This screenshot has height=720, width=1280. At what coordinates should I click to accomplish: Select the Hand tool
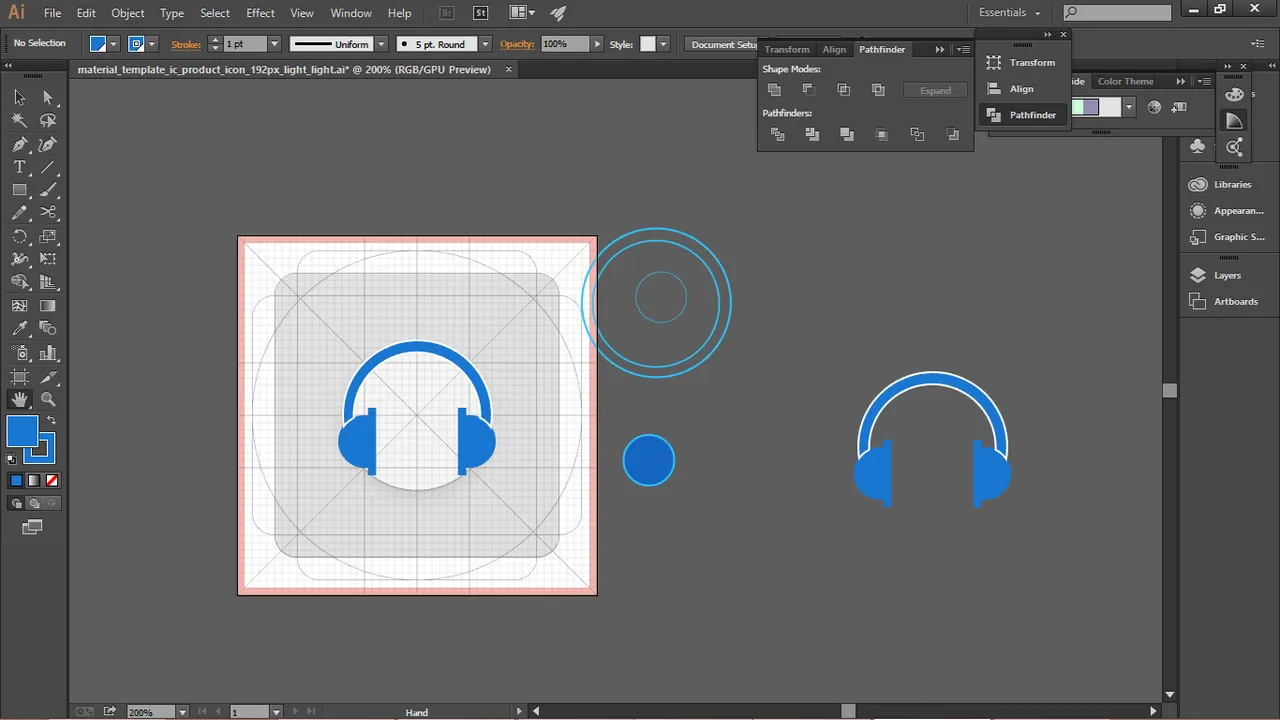pyautogui.click(x=19, y=399)
